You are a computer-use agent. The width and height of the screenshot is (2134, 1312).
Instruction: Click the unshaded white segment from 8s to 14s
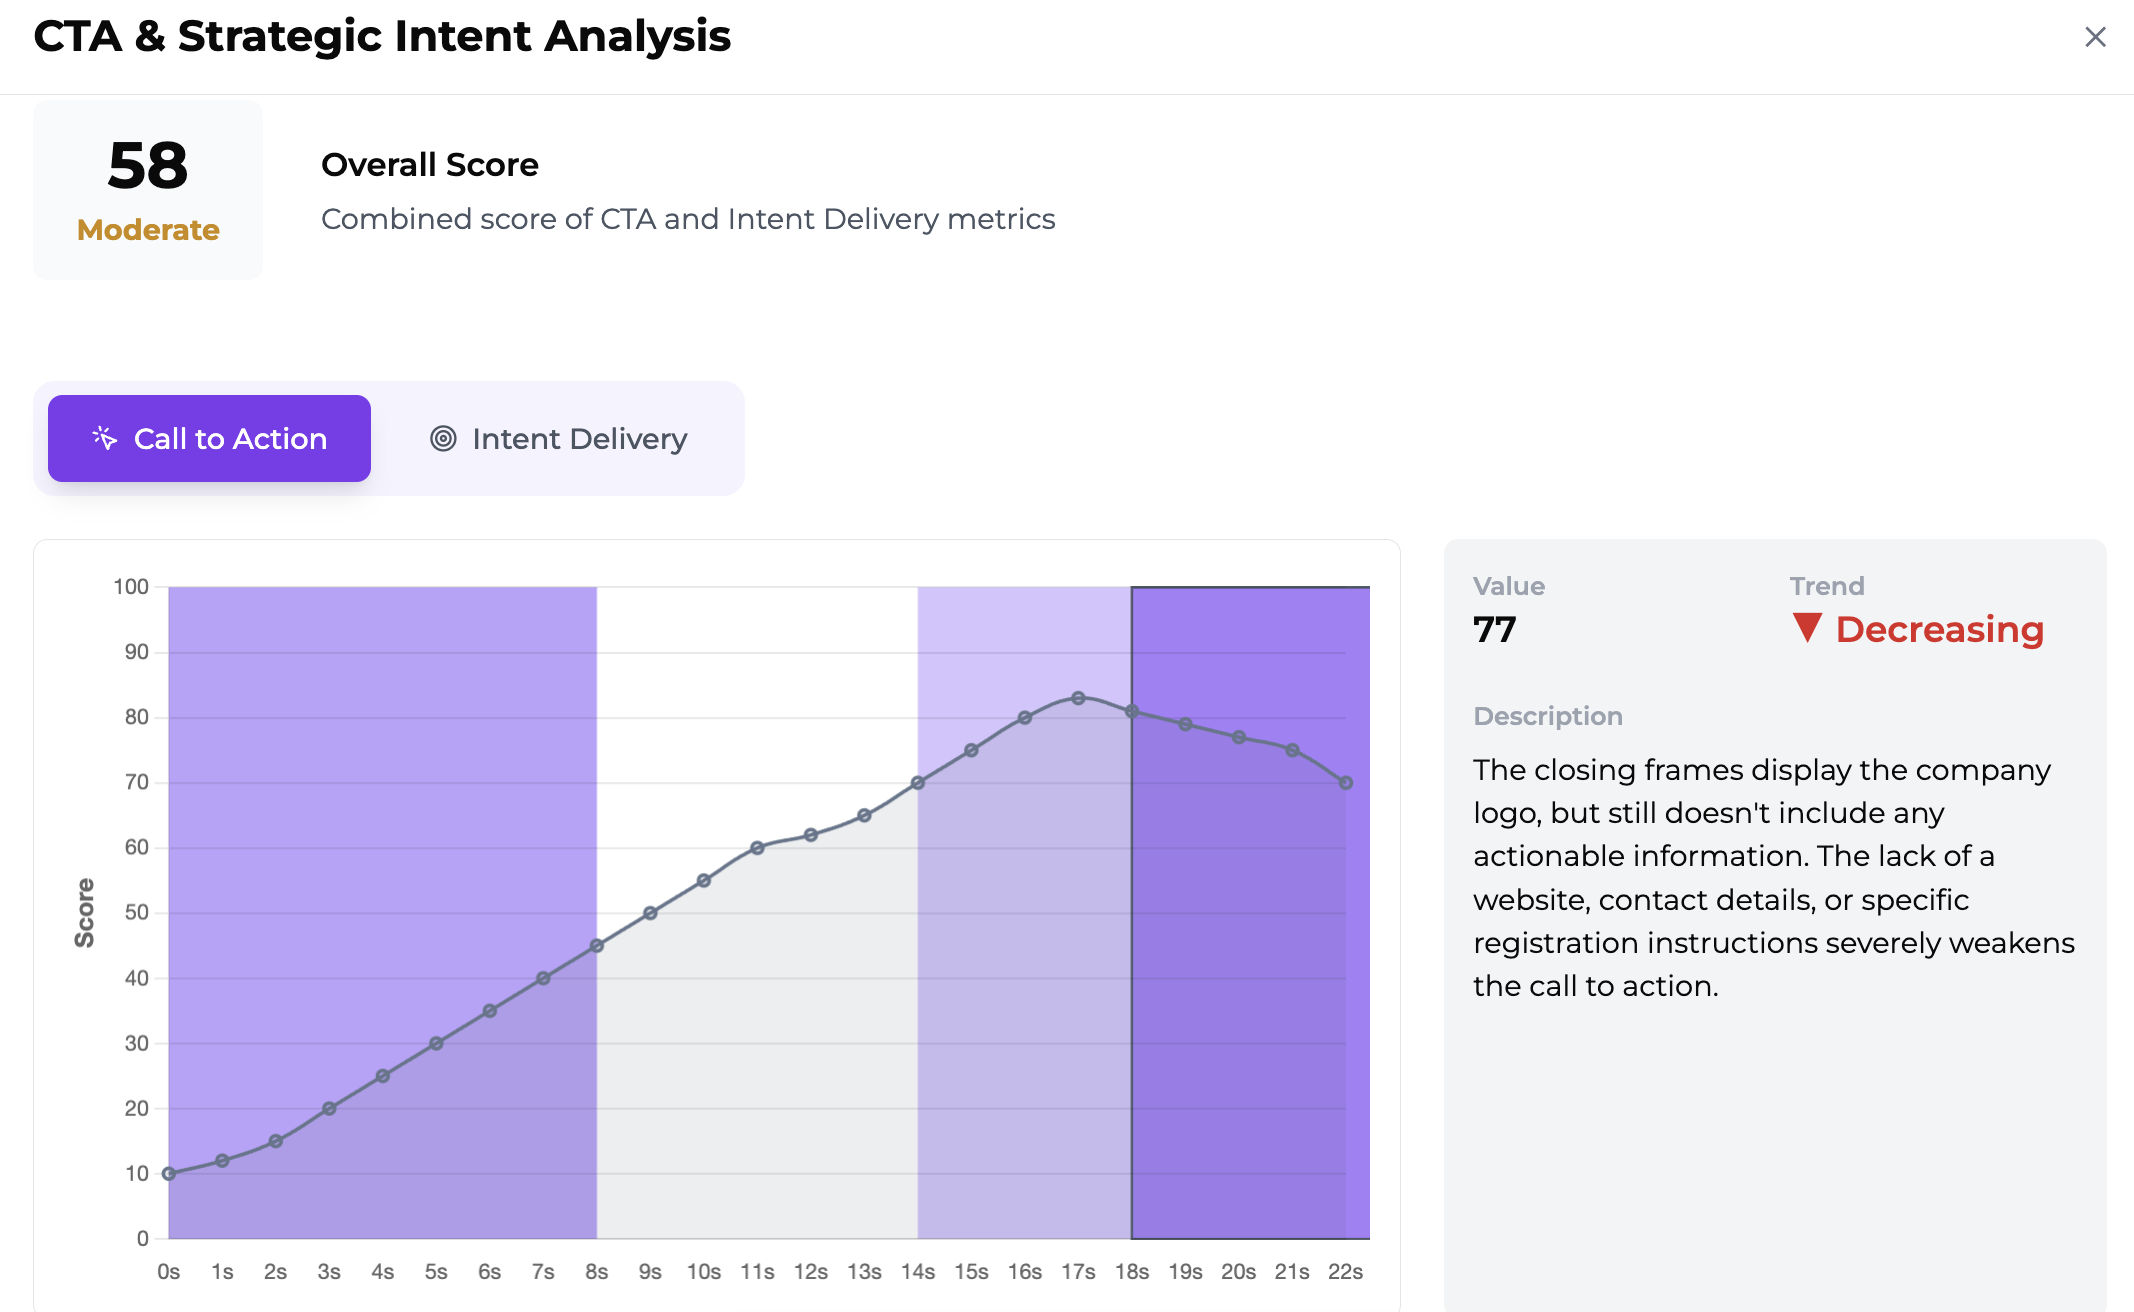tap(757, 700)
